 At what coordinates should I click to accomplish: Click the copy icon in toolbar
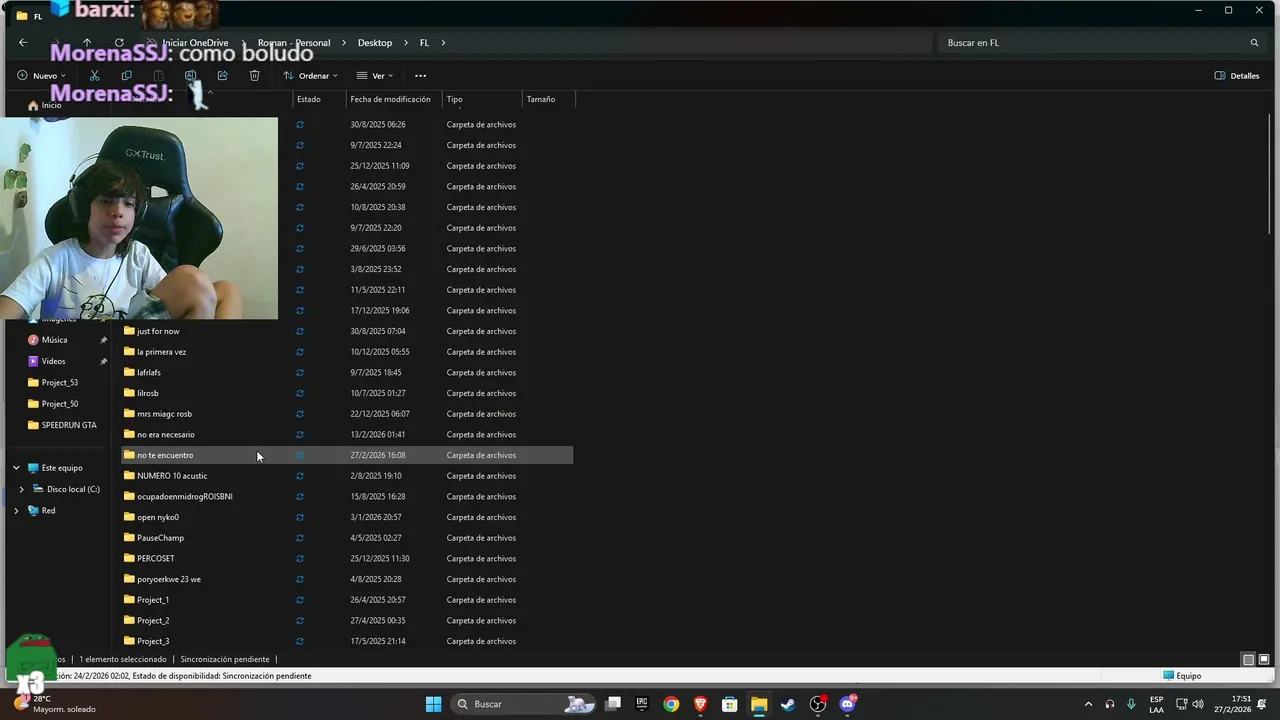pos(126,76)
